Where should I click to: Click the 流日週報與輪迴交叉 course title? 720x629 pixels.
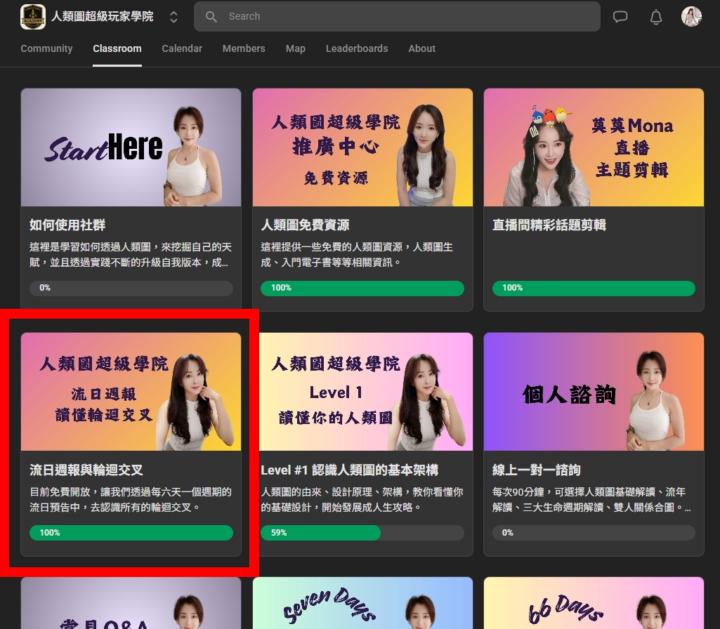[x=86, y=470]
